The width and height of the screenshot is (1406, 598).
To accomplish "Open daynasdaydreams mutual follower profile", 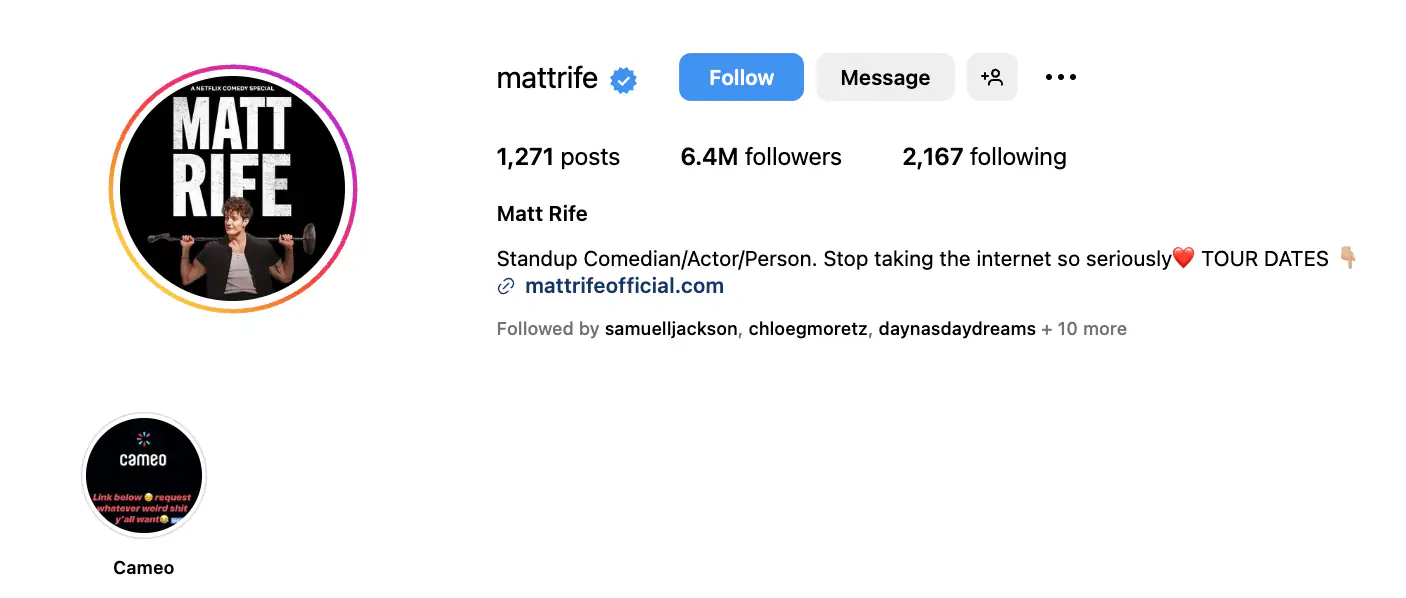I will point(957,329).
